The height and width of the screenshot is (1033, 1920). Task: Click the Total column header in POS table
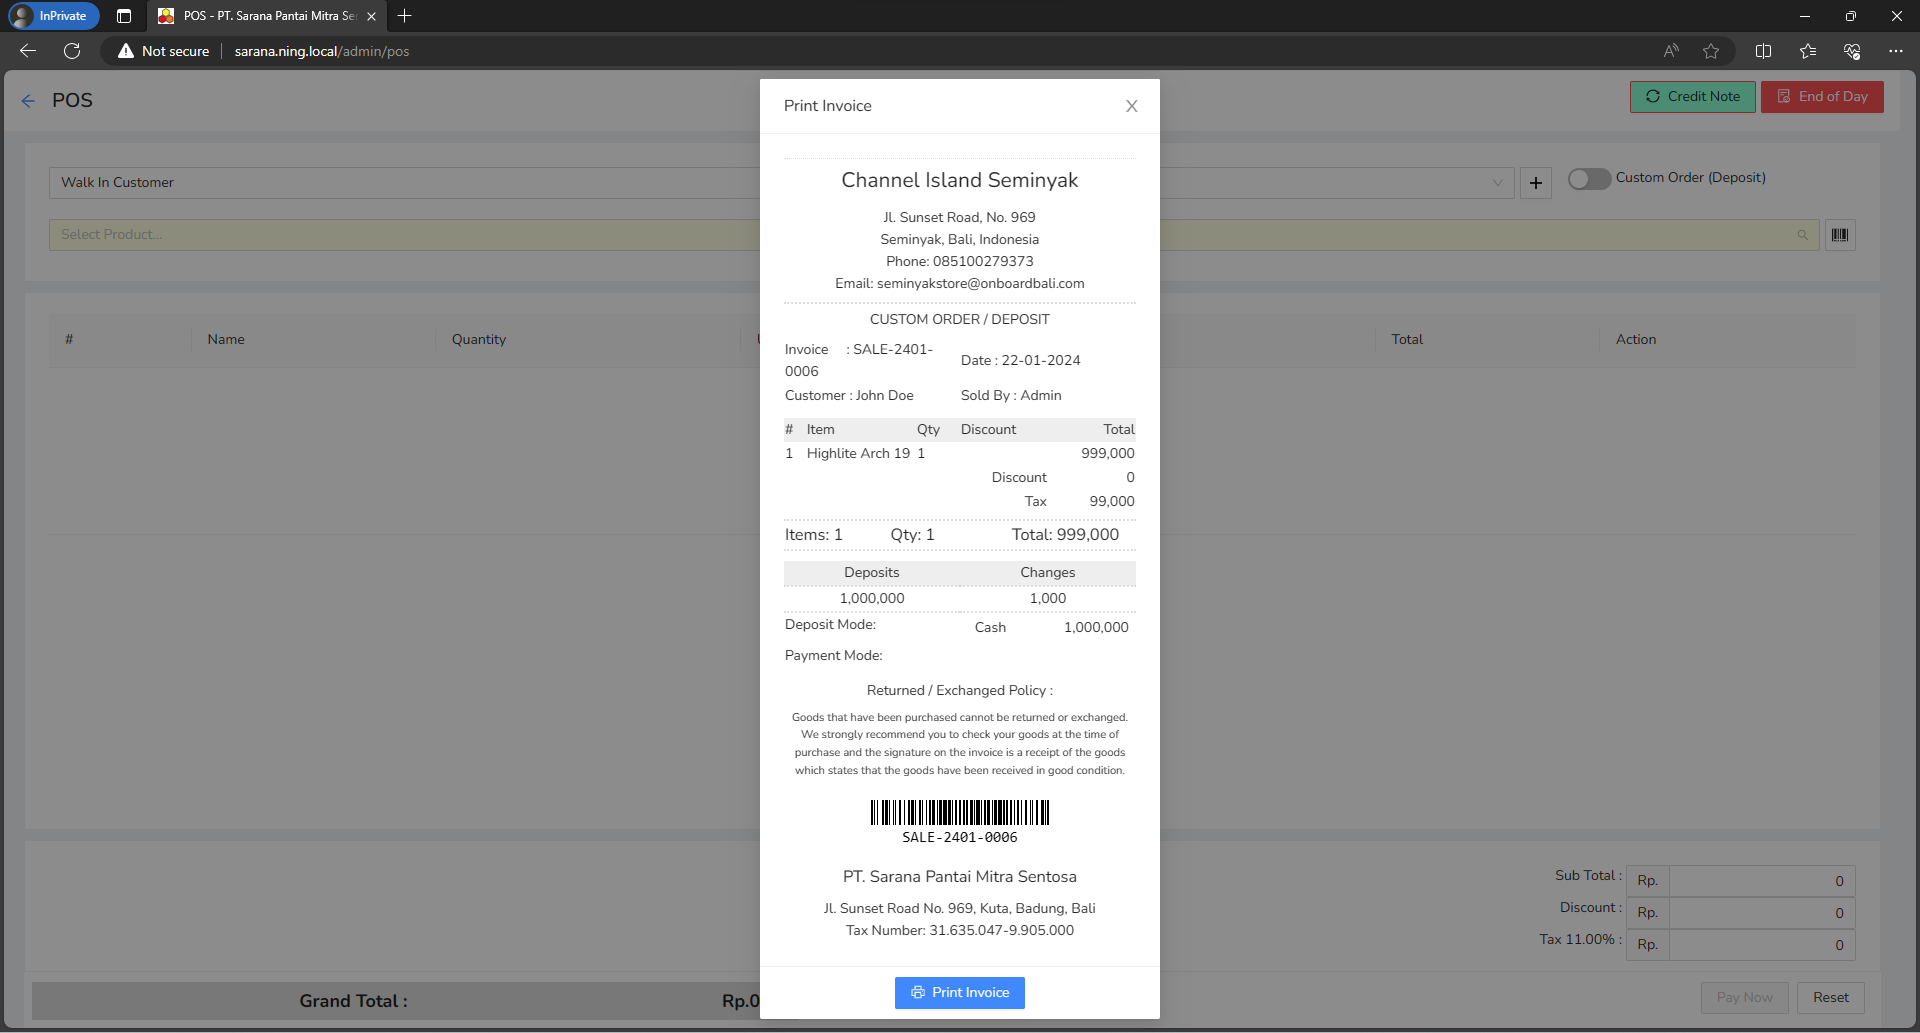pos(1407,340)
